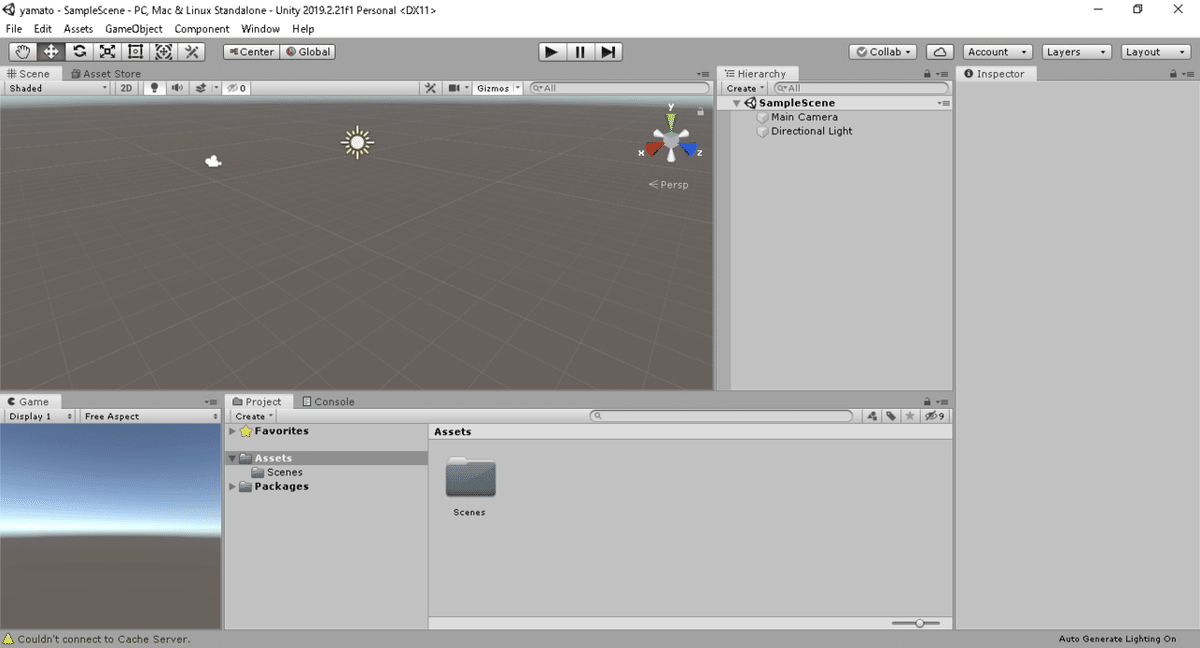Expand Favorites in Project panel
Screen dimensions: 1200x648
click(233, 431)
